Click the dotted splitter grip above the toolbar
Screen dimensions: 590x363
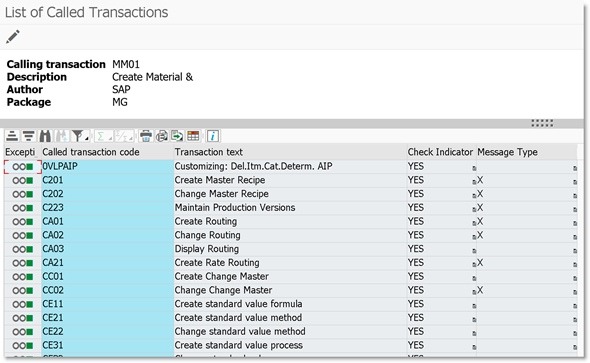click(x=542, y=123)
